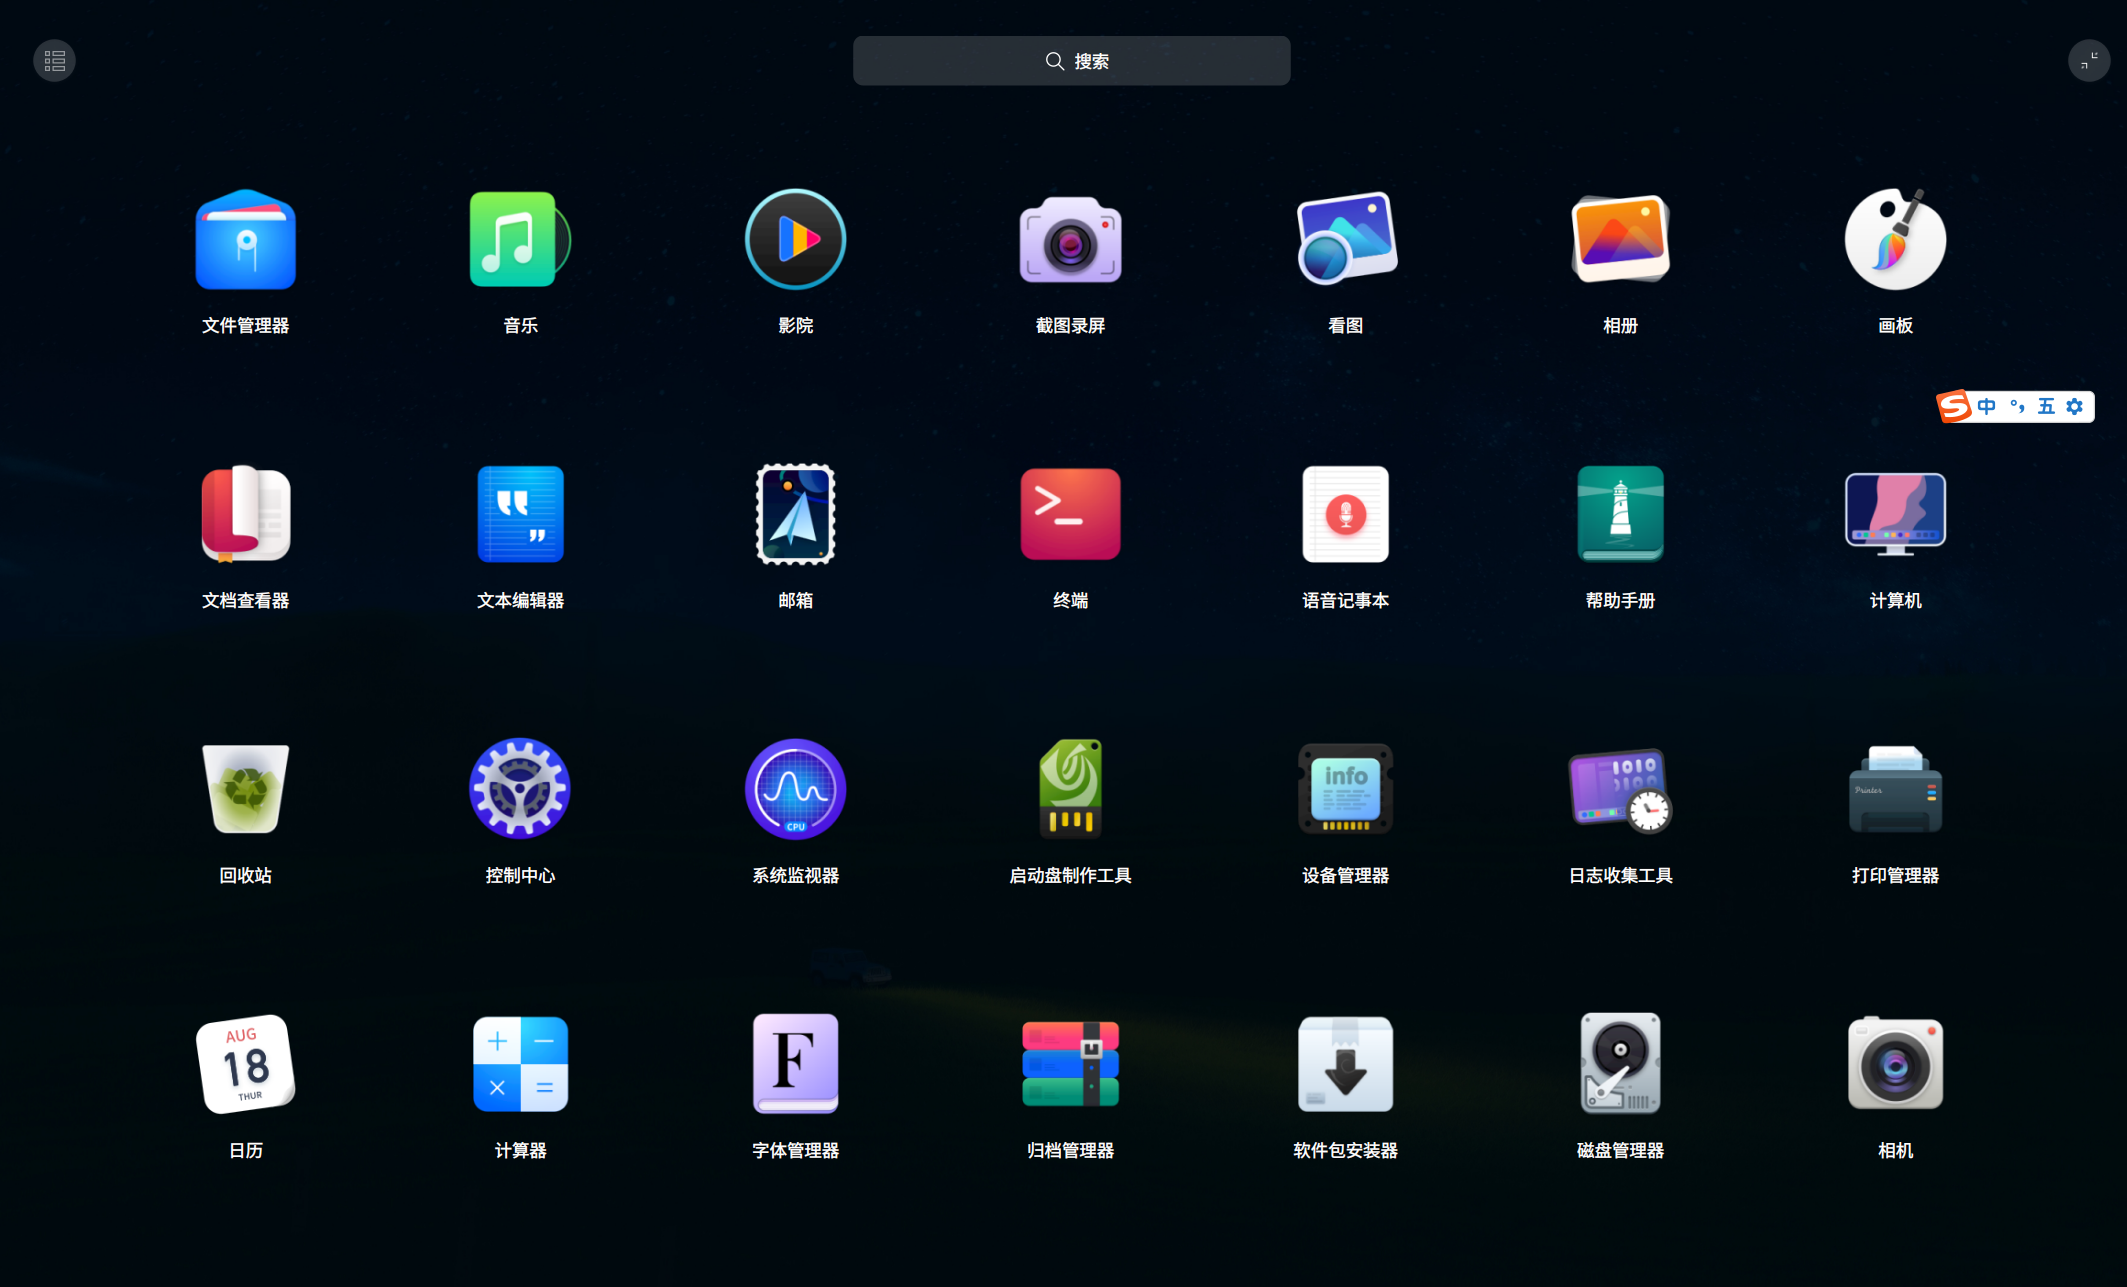The image size is (2127, 1287).
Task: Open Sogou input method settings gear
Action: (2075, 406)
